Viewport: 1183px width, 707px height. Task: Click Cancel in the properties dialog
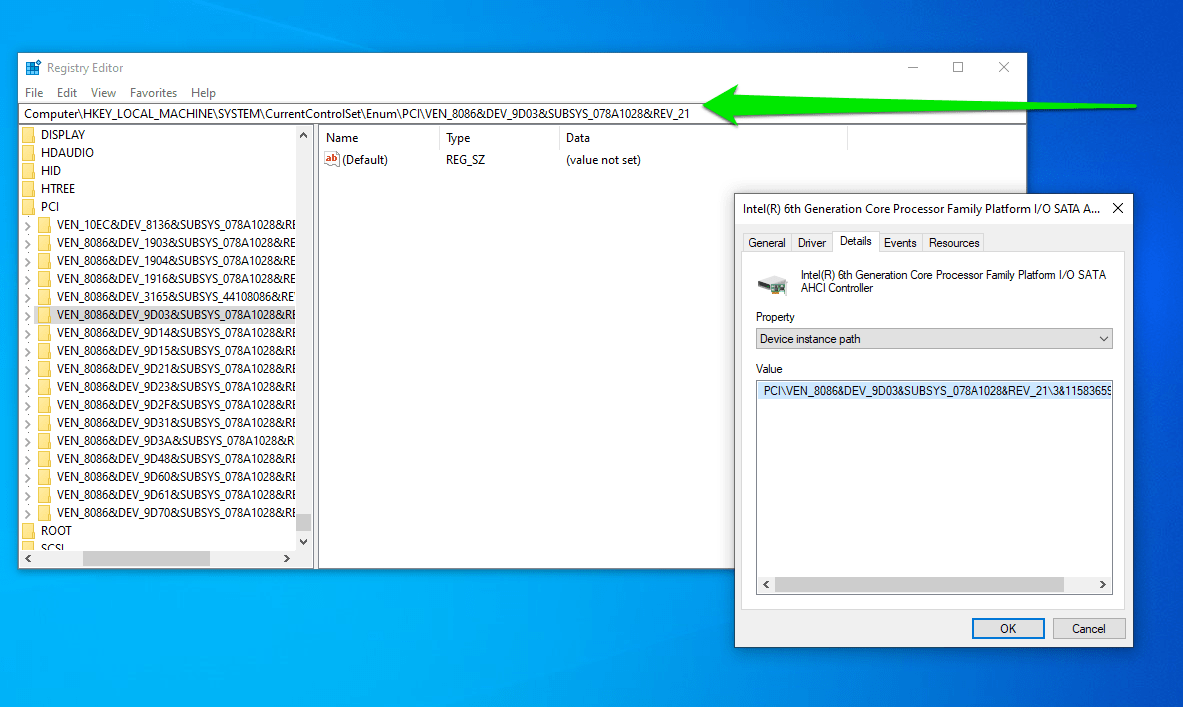pos(1089,629)
